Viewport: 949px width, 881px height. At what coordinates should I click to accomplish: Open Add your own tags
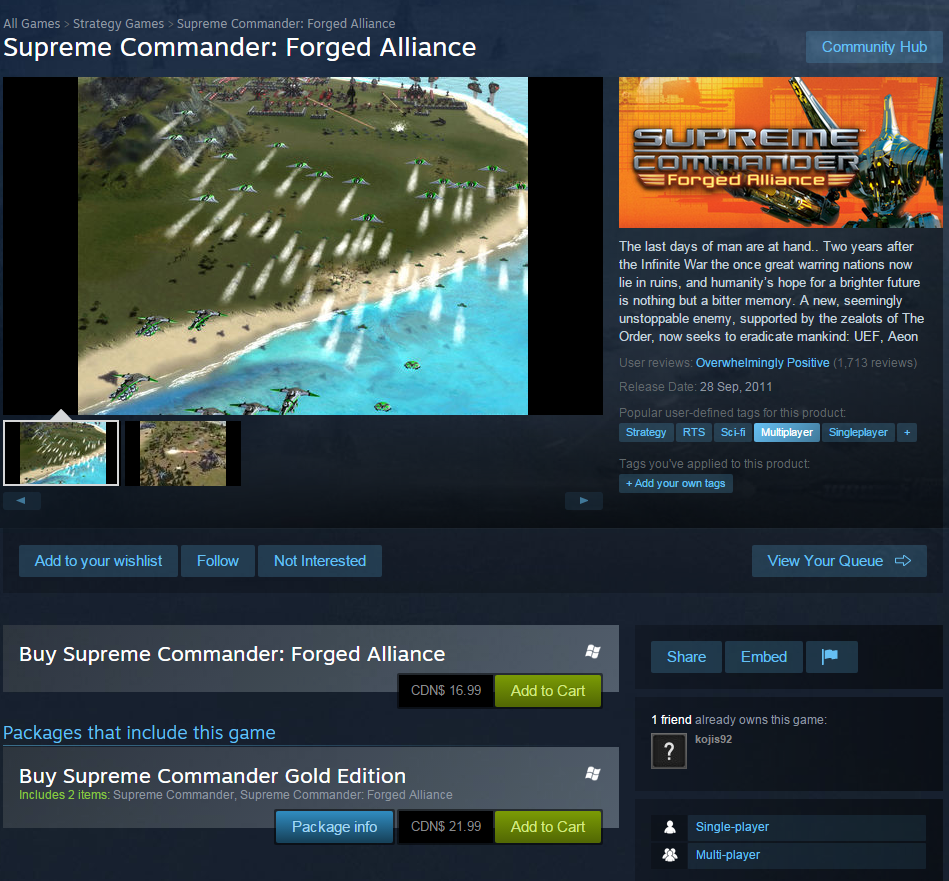pos(675,483)
